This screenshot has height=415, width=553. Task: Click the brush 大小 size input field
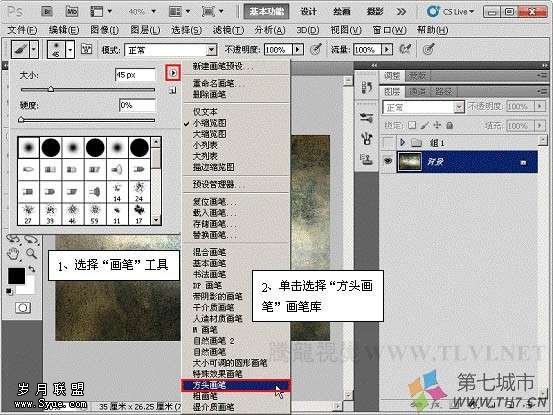[x=135, y=75]
